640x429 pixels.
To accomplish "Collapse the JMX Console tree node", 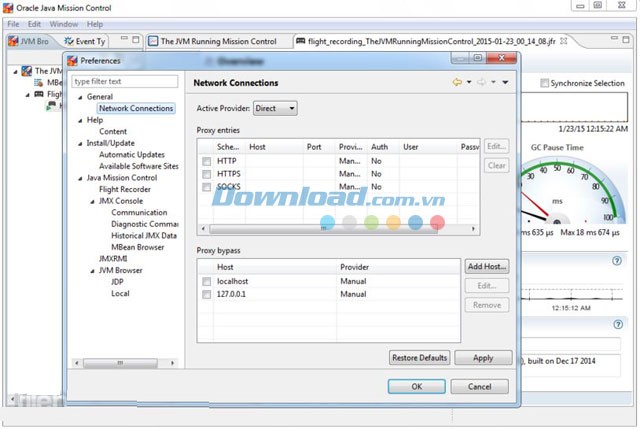I will coord(90,201).
